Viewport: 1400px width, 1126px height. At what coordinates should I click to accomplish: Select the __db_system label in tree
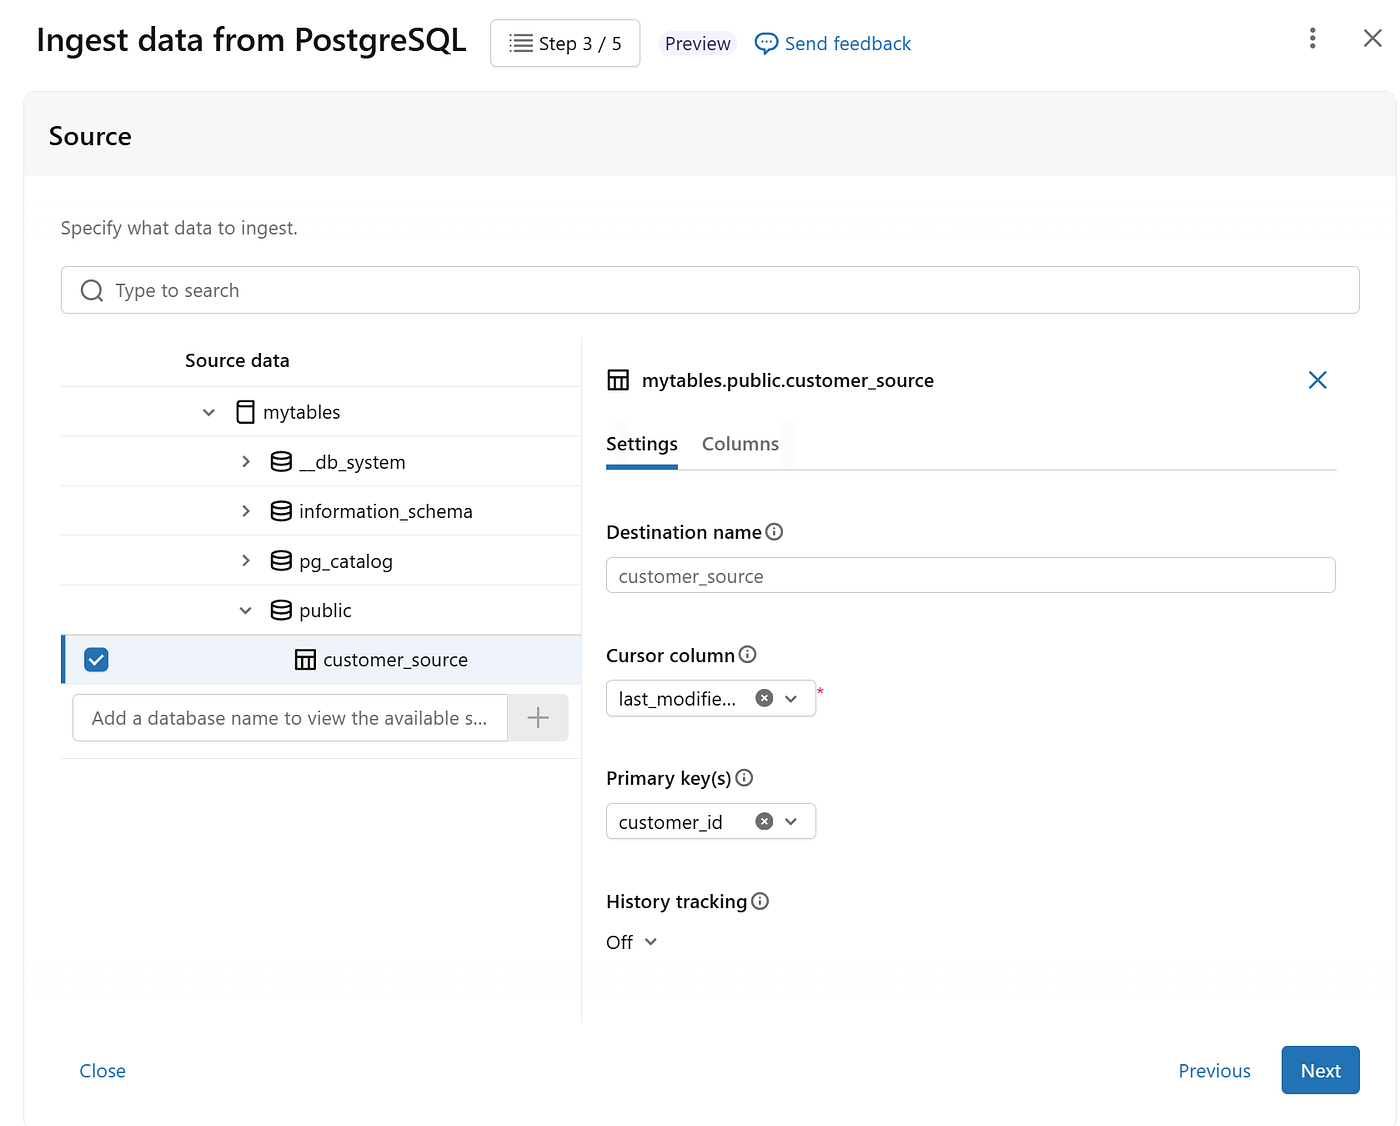tap(352, 462)
